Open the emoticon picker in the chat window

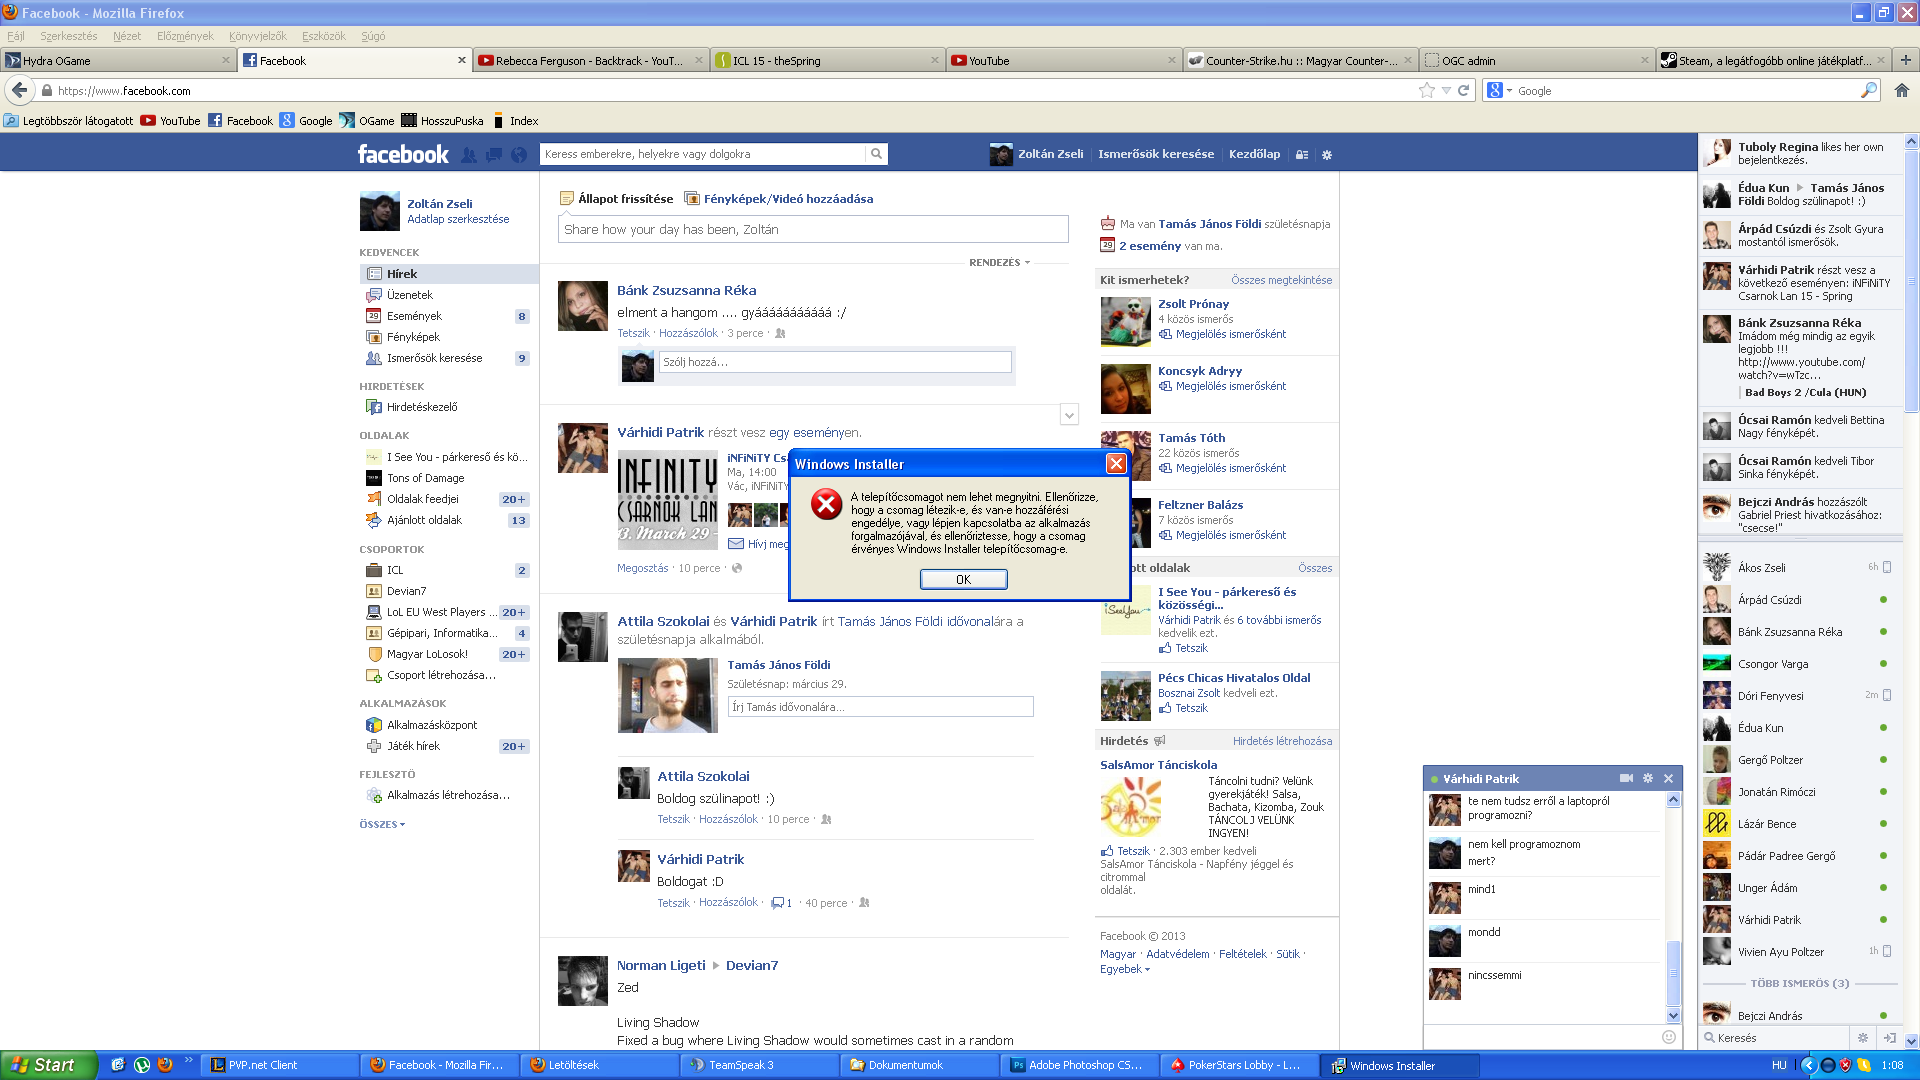tap(1668, 1037)
